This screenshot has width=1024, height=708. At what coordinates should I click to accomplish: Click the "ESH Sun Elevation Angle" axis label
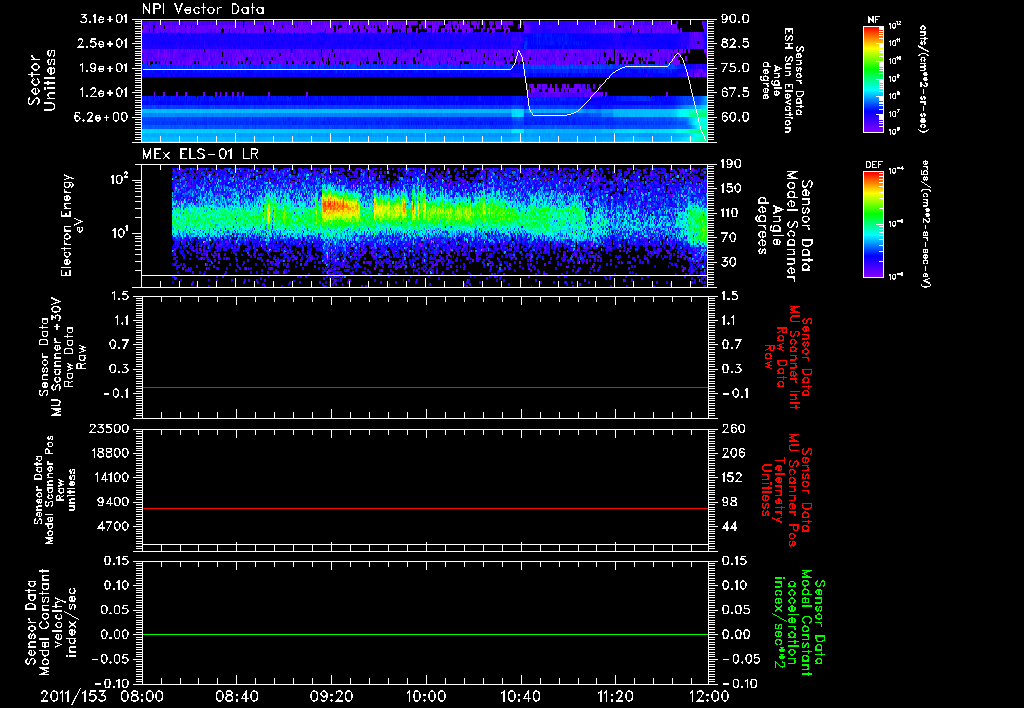pyautogui.click(x=782, y=80)
